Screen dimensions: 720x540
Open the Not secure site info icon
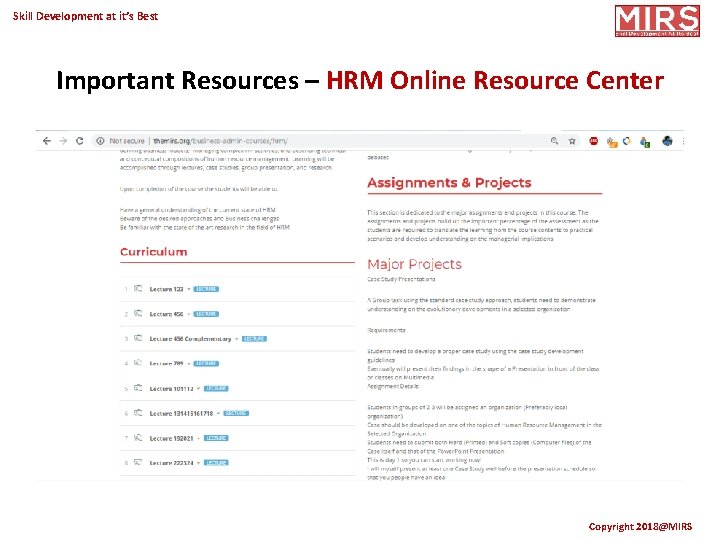point(100,141)
